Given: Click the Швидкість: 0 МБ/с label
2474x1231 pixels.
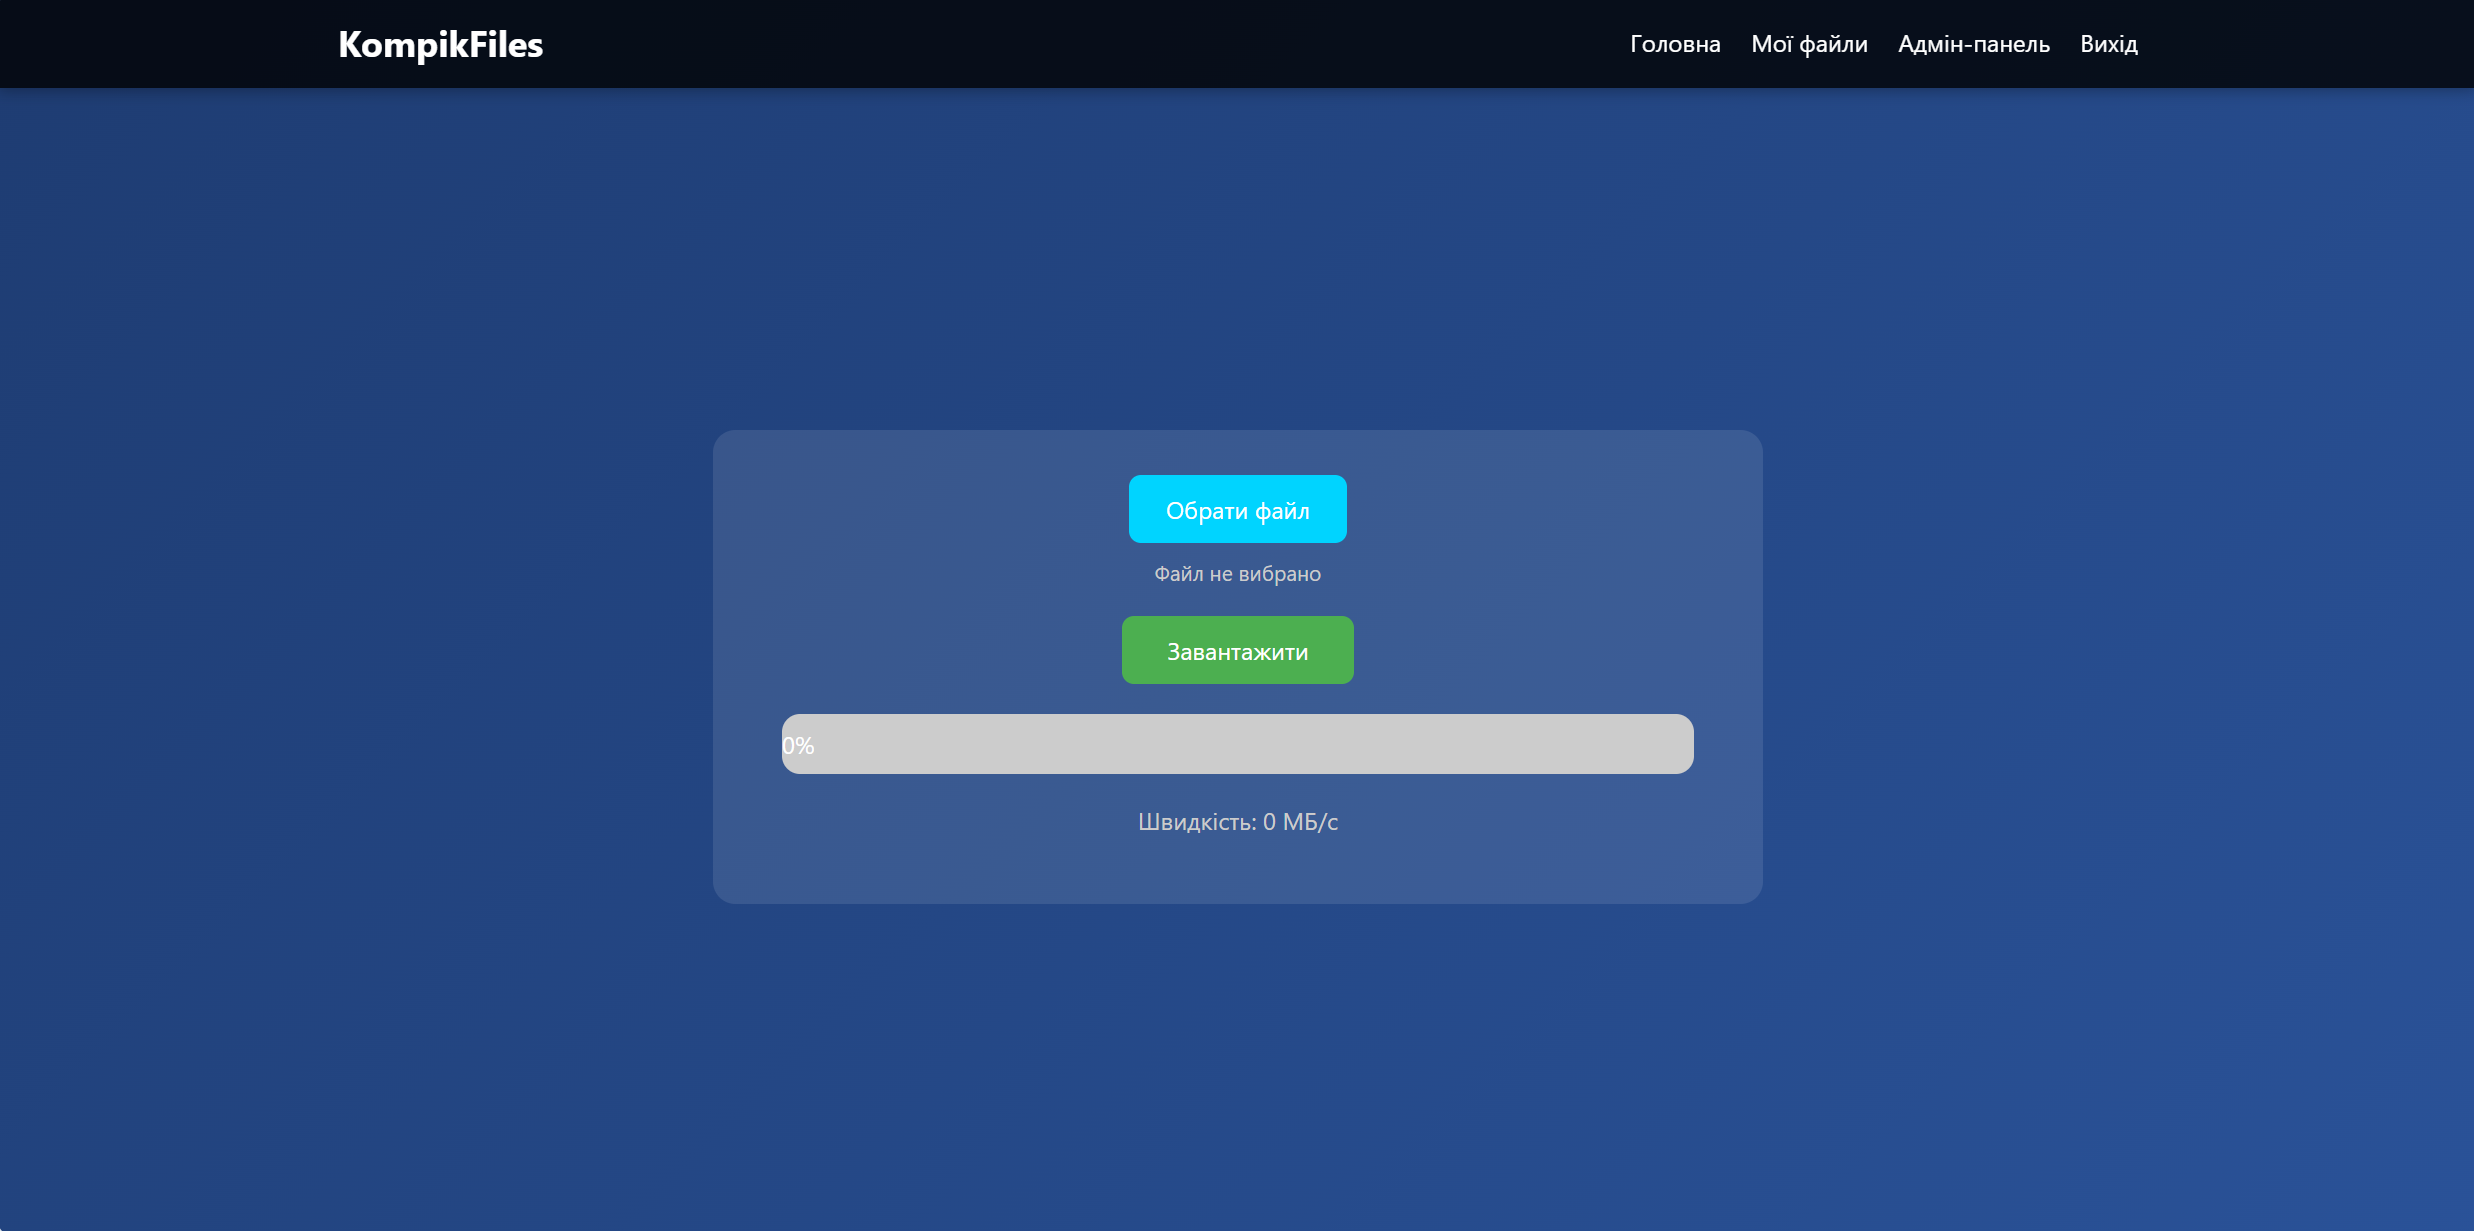Looking at the screenshot, I should (1237, 822).
